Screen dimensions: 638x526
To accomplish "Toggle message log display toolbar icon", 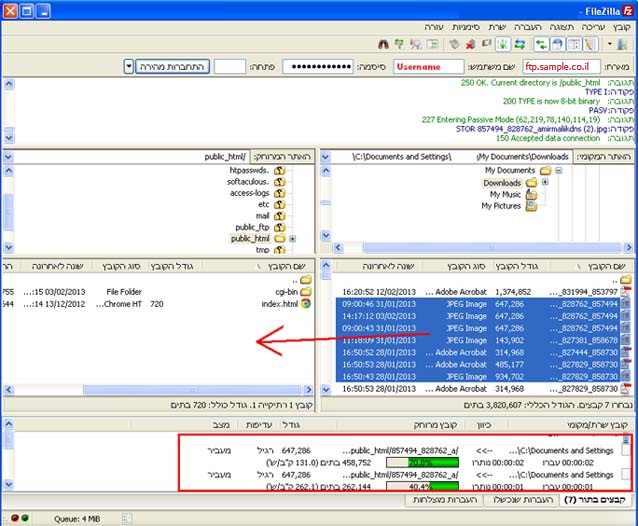I will [590, 44].
